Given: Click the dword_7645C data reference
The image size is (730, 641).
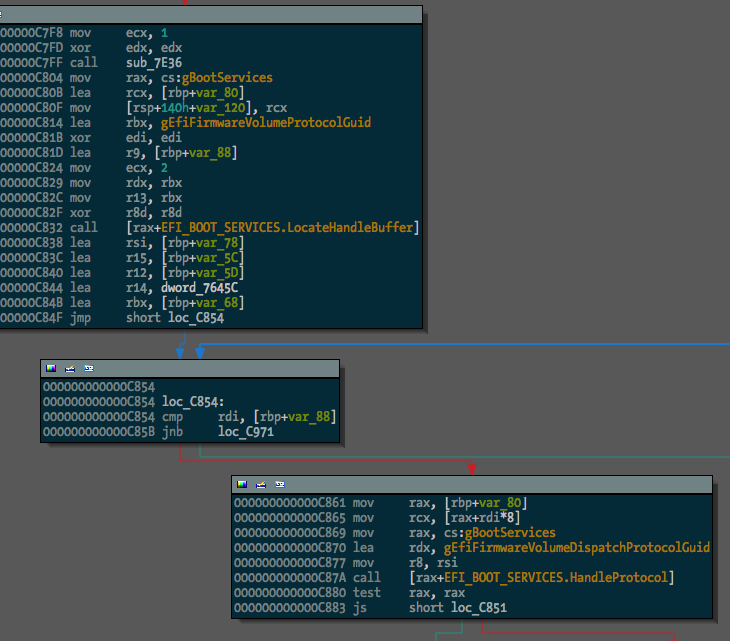Looking at the screenshot, I should (x=199, y=288).
